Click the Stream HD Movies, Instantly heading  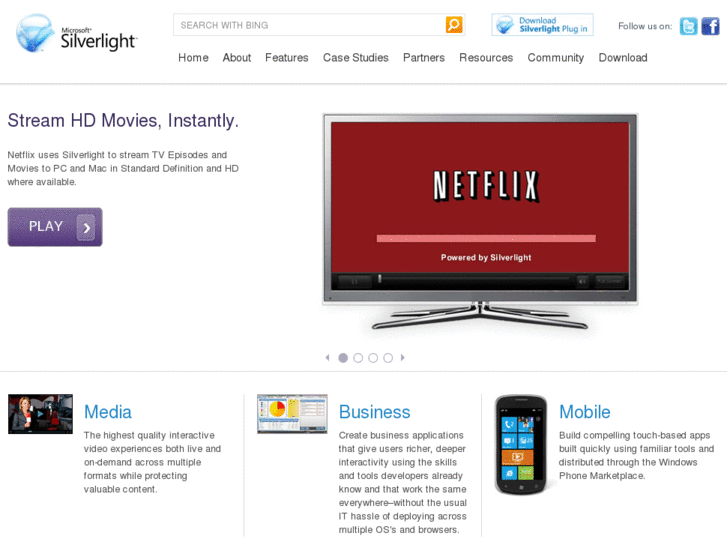click(x=123, y=121)
